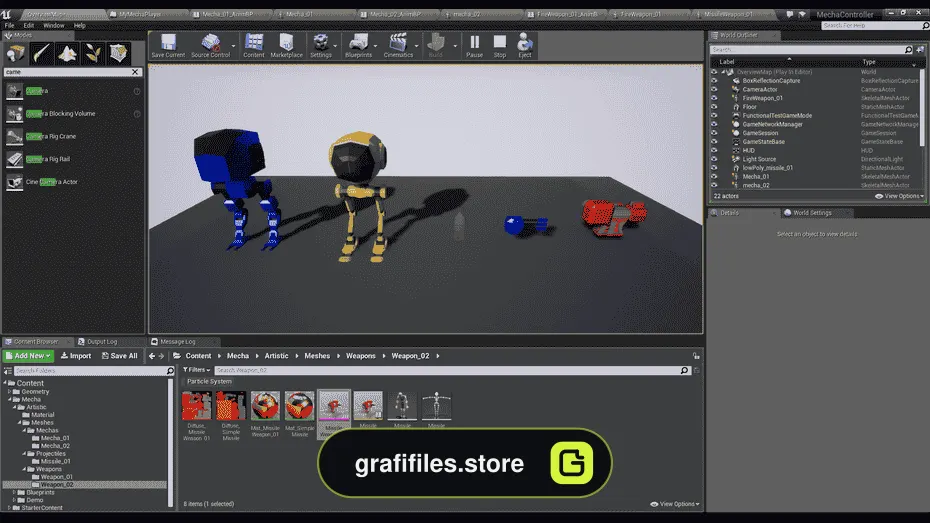Open Content Browser View Options
This screenshot has height=523, width=930.
[x=675, y=504]
